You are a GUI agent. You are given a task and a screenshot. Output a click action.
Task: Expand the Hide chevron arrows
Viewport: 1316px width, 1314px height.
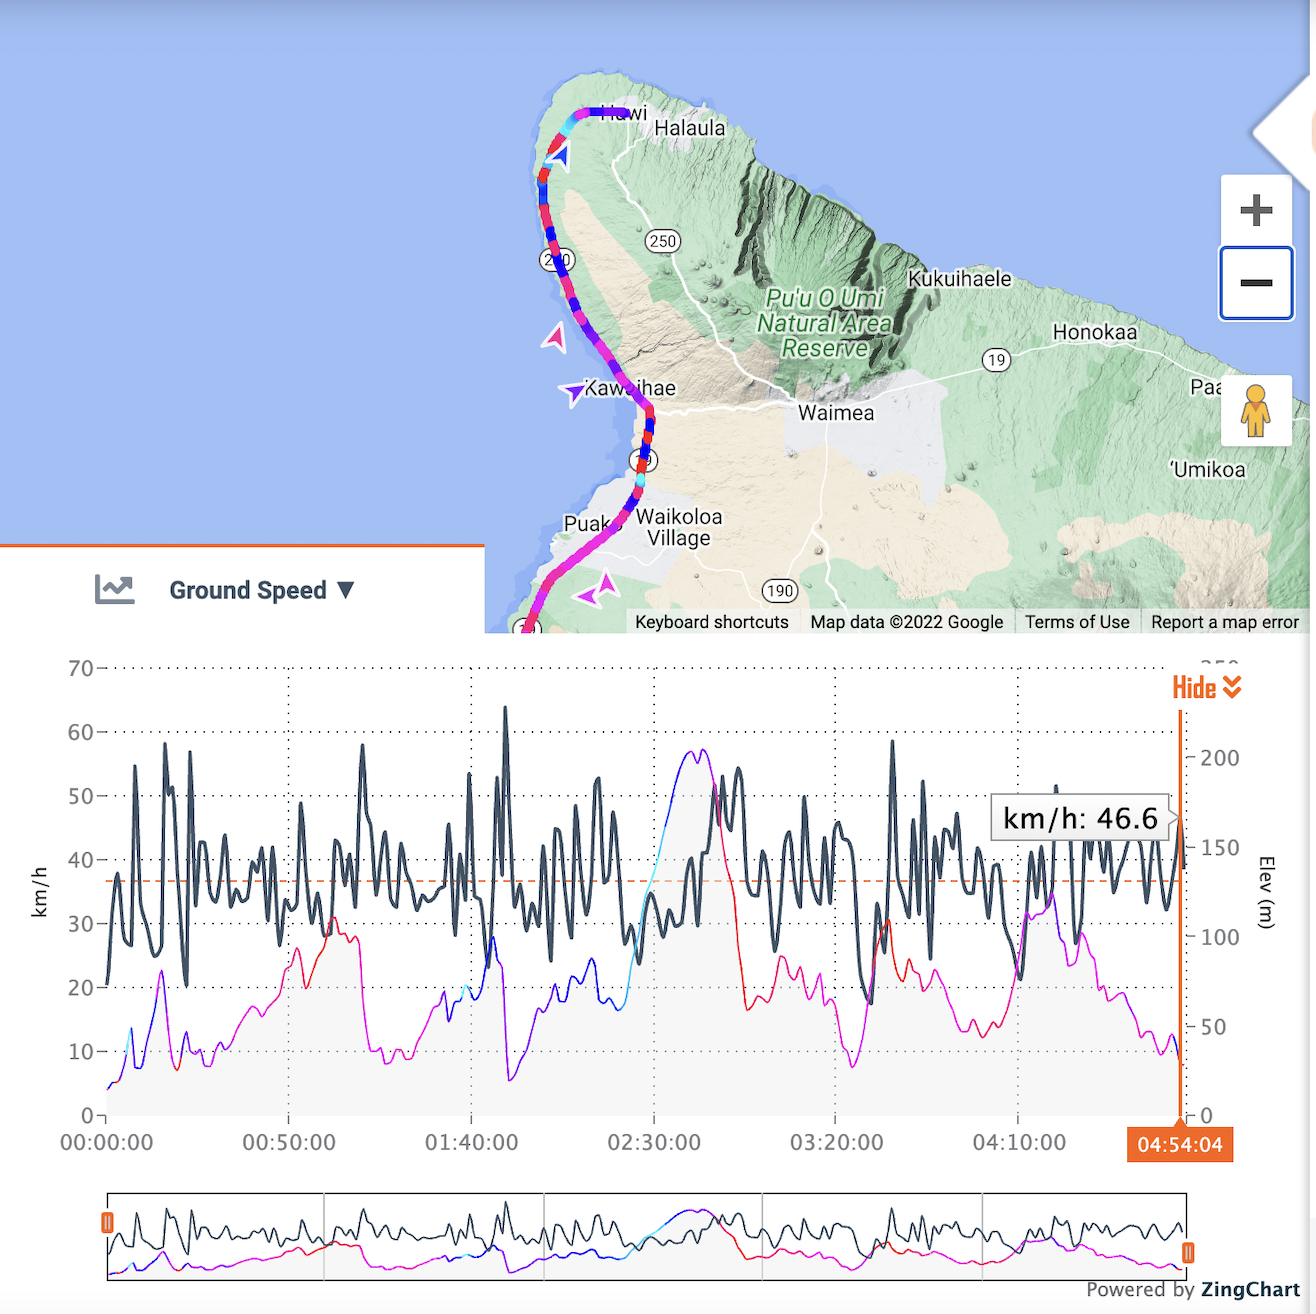click(x=1233, y=688)
